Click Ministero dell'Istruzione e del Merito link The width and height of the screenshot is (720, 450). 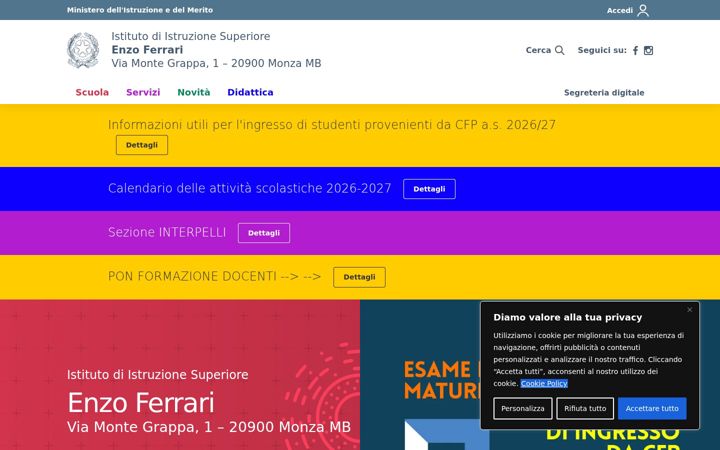(x=140, y=10)
